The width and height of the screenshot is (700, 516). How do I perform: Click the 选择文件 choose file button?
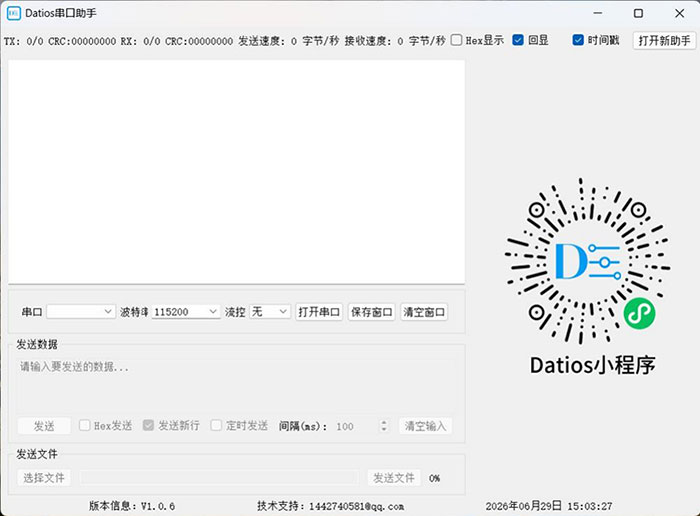(44, 478)
